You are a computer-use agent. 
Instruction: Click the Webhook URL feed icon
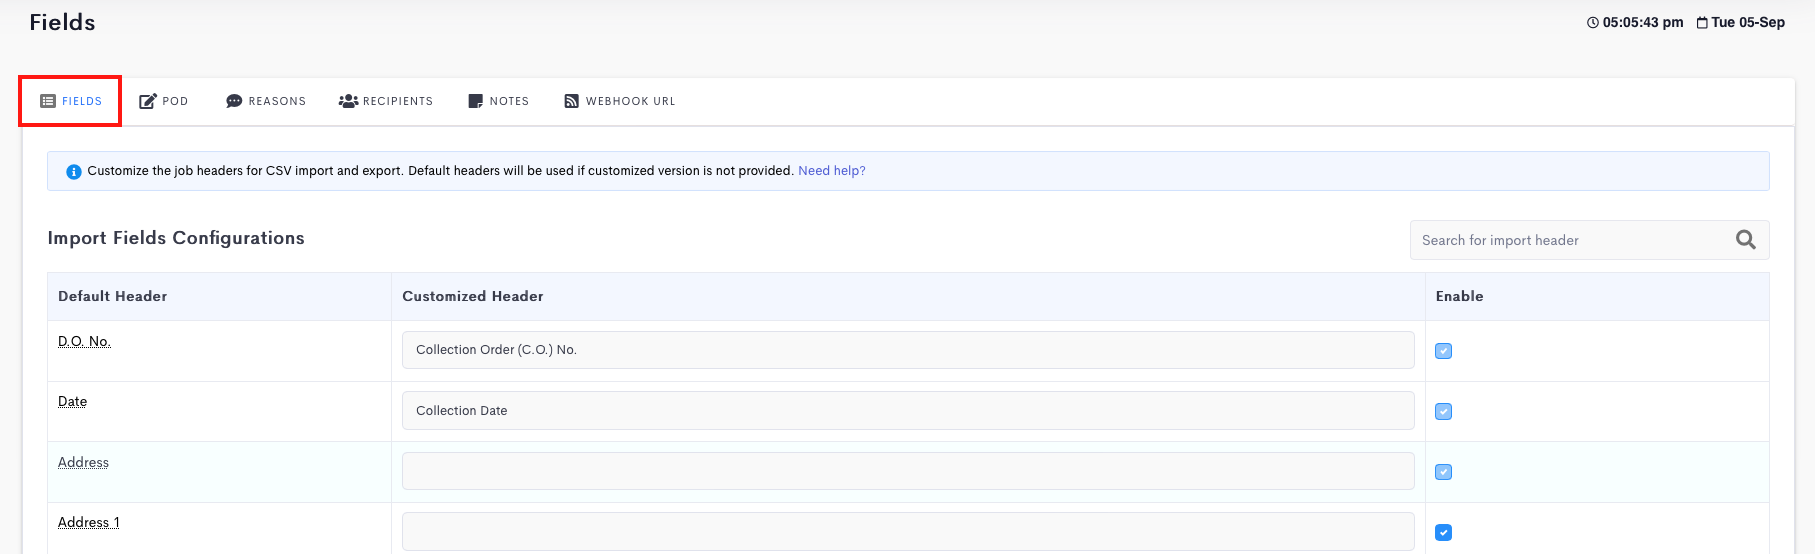coord(572,101)
